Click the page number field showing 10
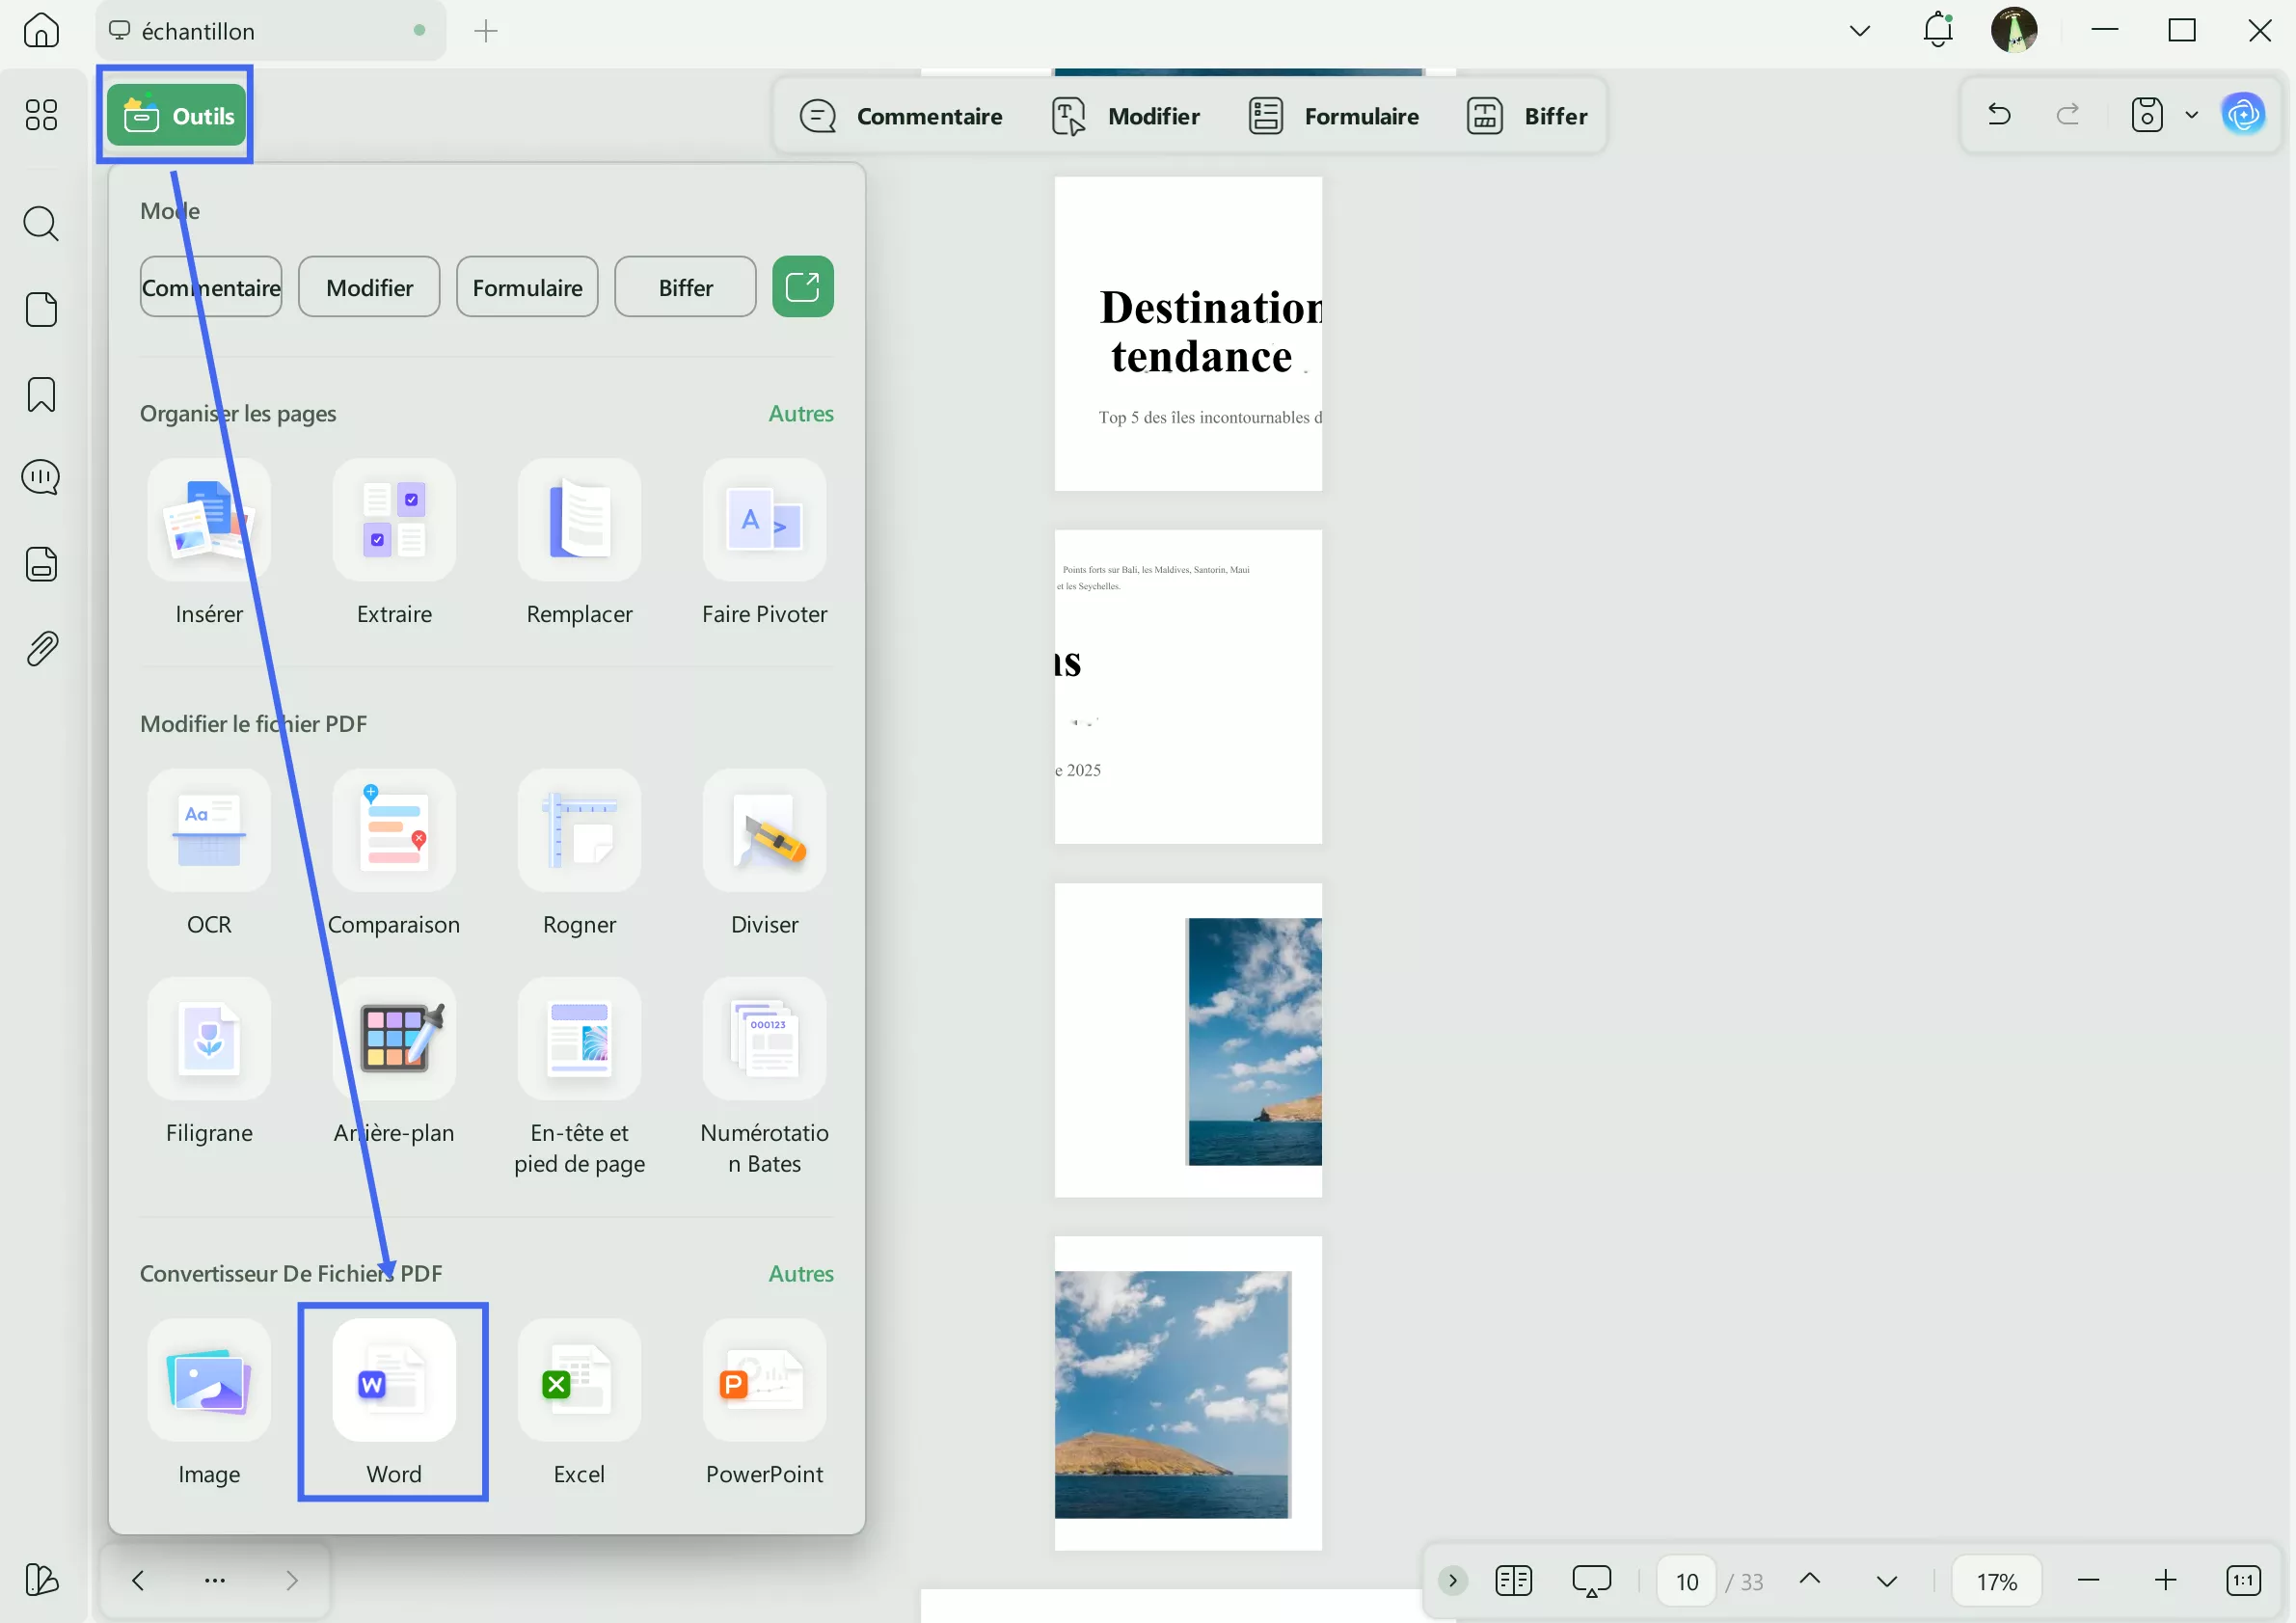The width and height of the screenshot is (2296, 1623). [x=1686, y=1581]
